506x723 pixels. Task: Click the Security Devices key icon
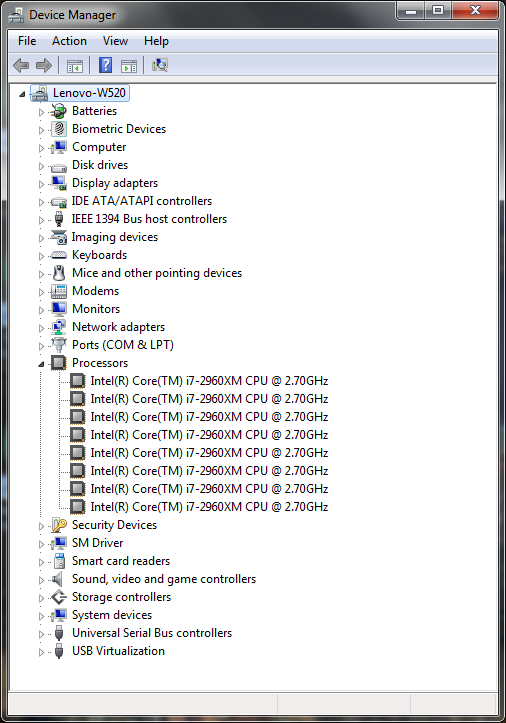click(x=59, y=525)
